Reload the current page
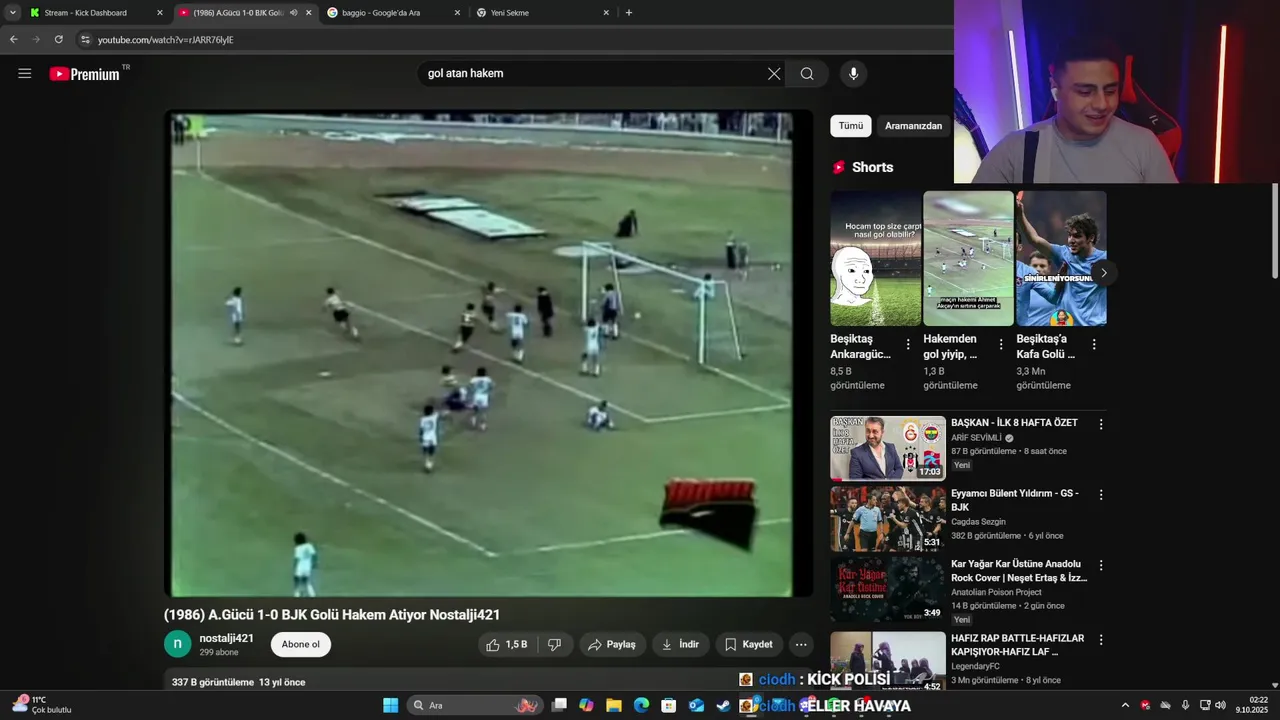1280x720 pixels. click(59, 39)
